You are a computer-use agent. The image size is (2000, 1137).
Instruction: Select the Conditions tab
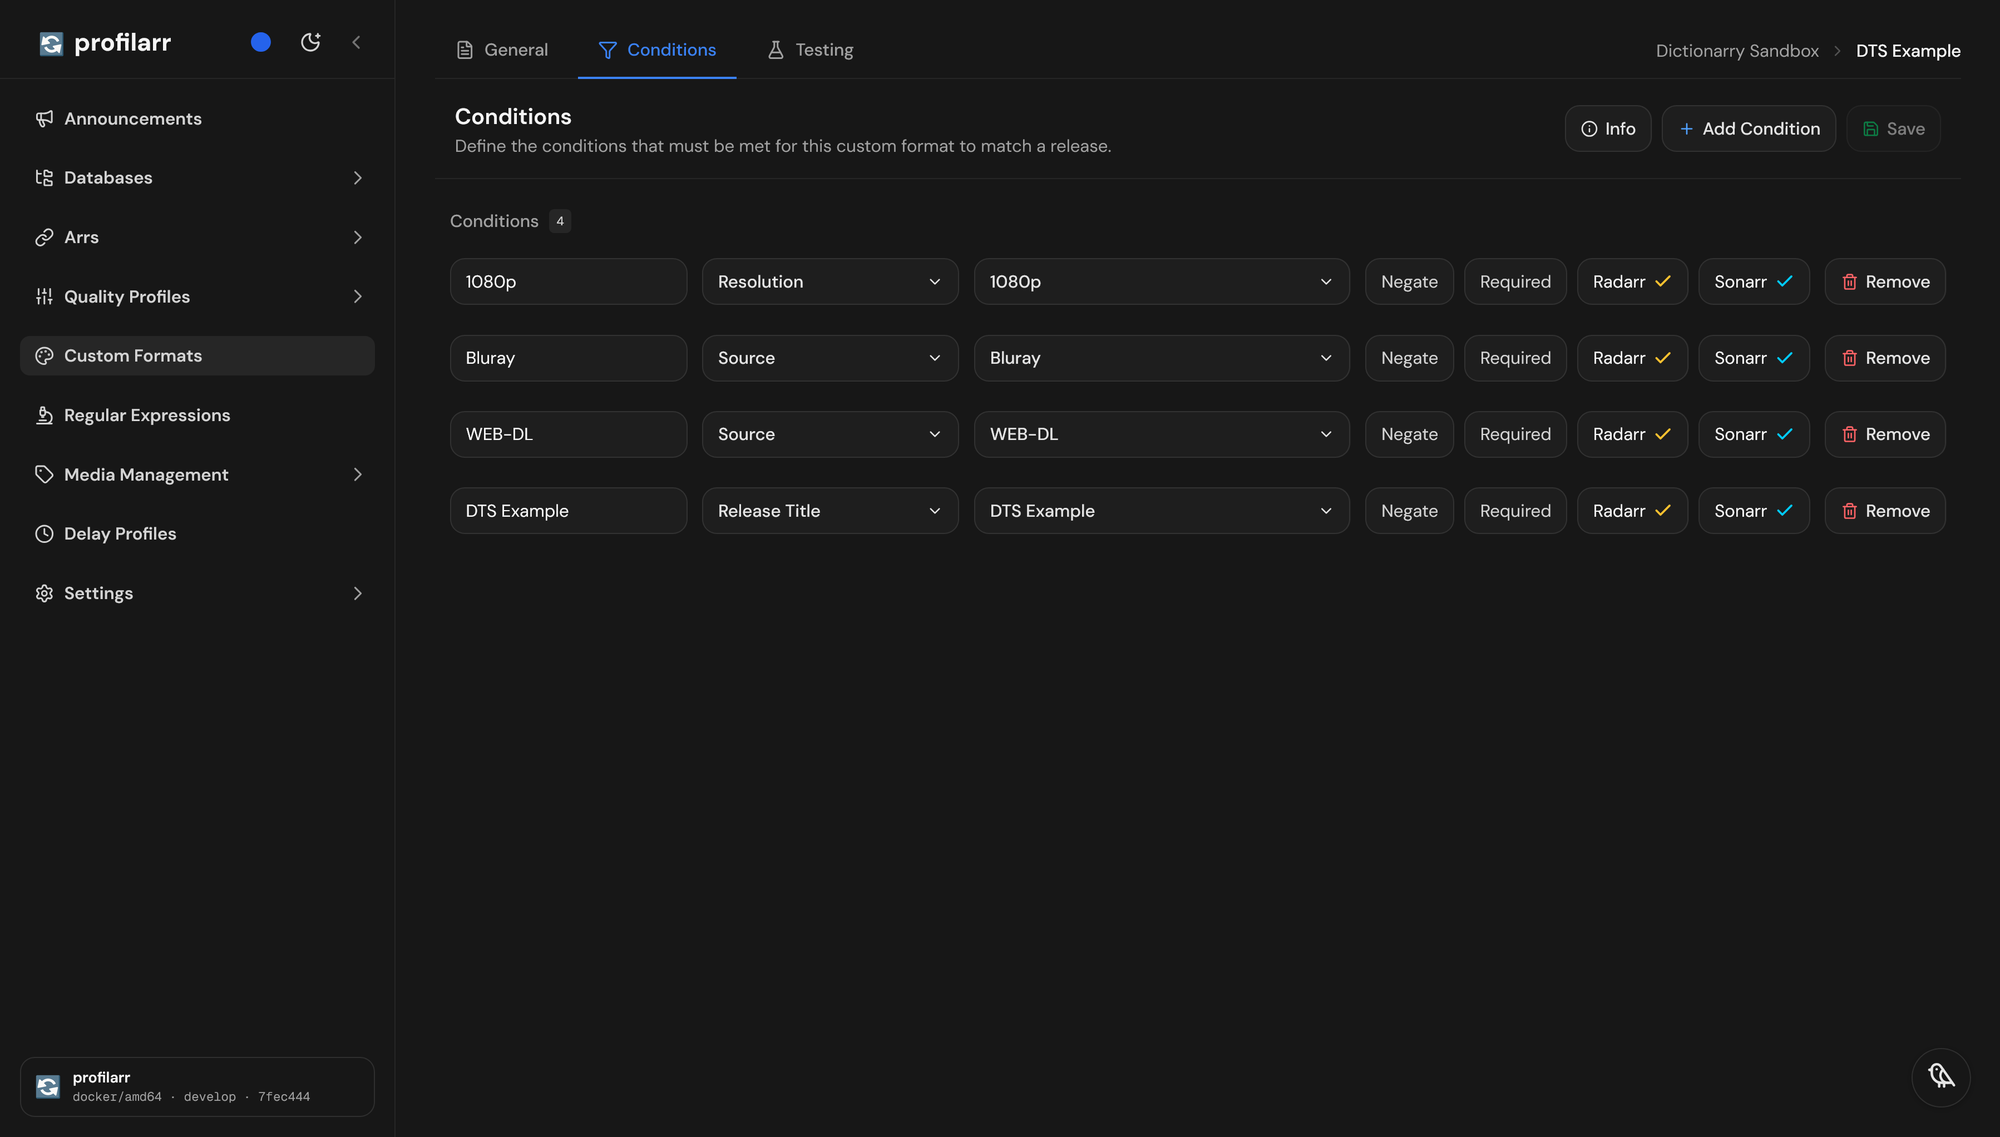pos(657,50)
